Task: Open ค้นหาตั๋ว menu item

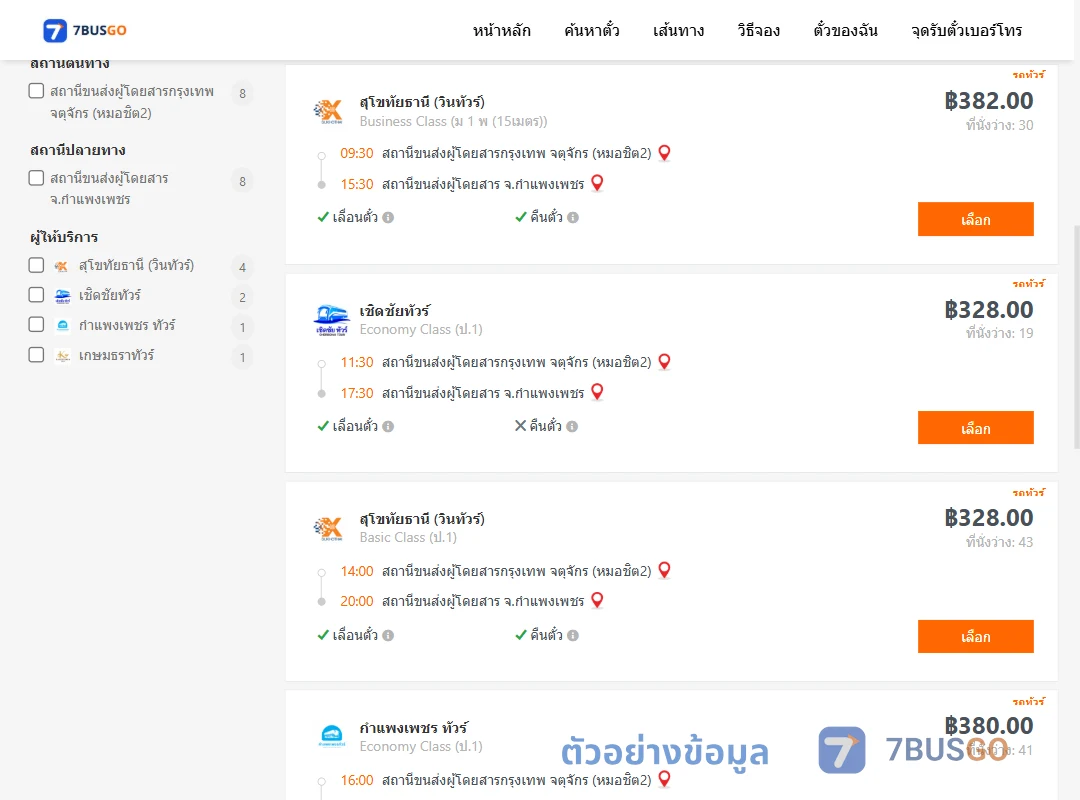Action: 591,30
